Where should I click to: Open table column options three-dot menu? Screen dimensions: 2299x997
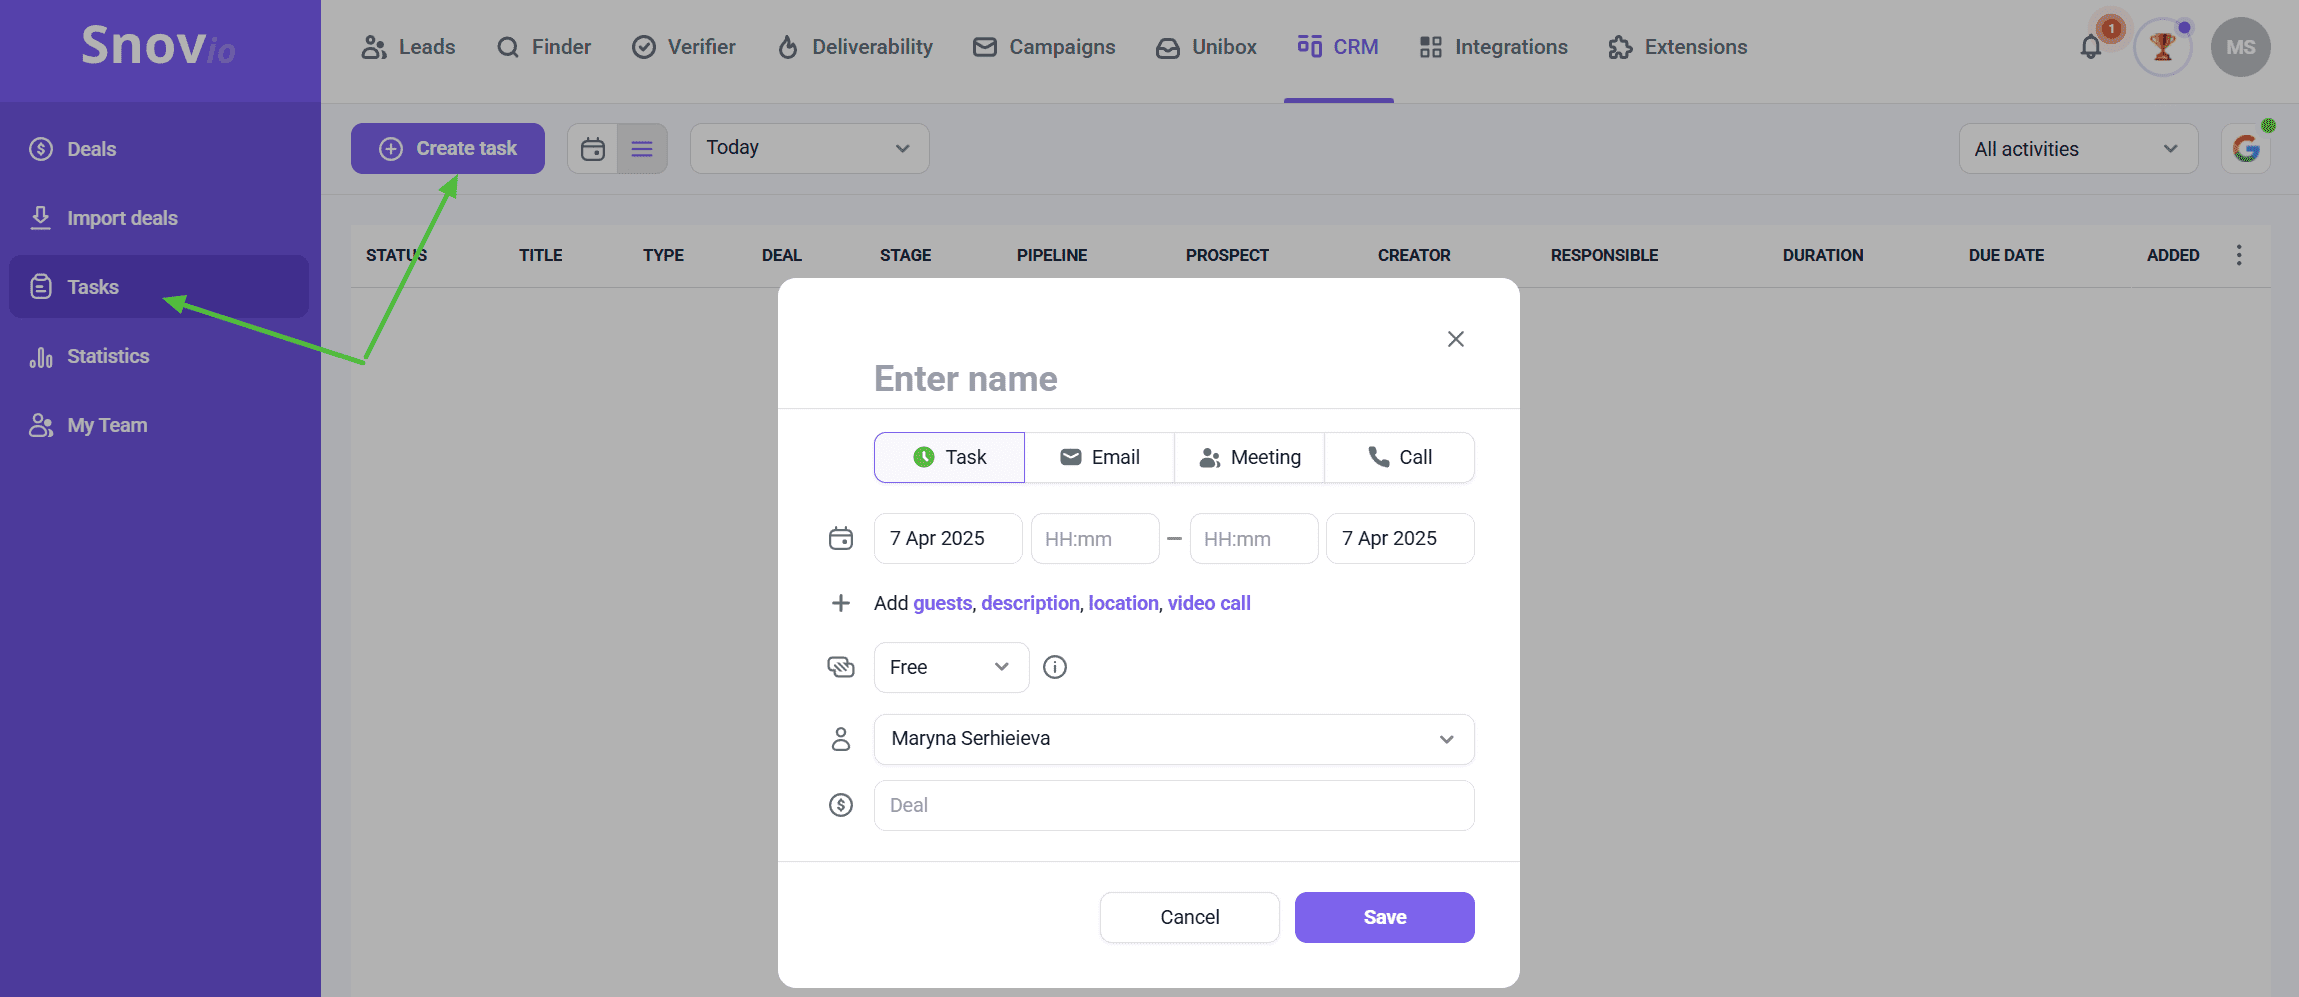pos(2239,255)
